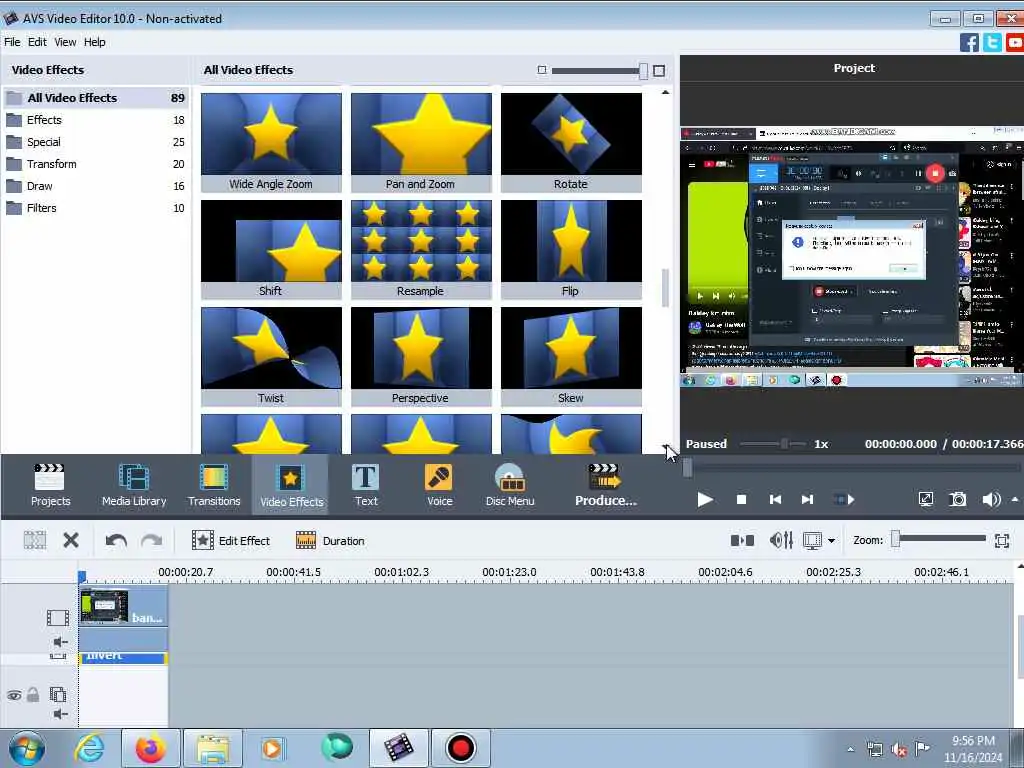This screenshot has width=1024, height=768.
Task: Stop the preview playback
Action: [x=741, y=500]
